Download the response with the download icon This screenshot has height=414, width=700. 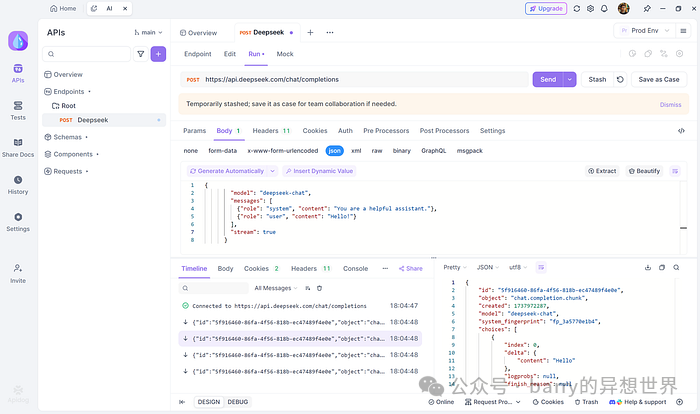648,268
